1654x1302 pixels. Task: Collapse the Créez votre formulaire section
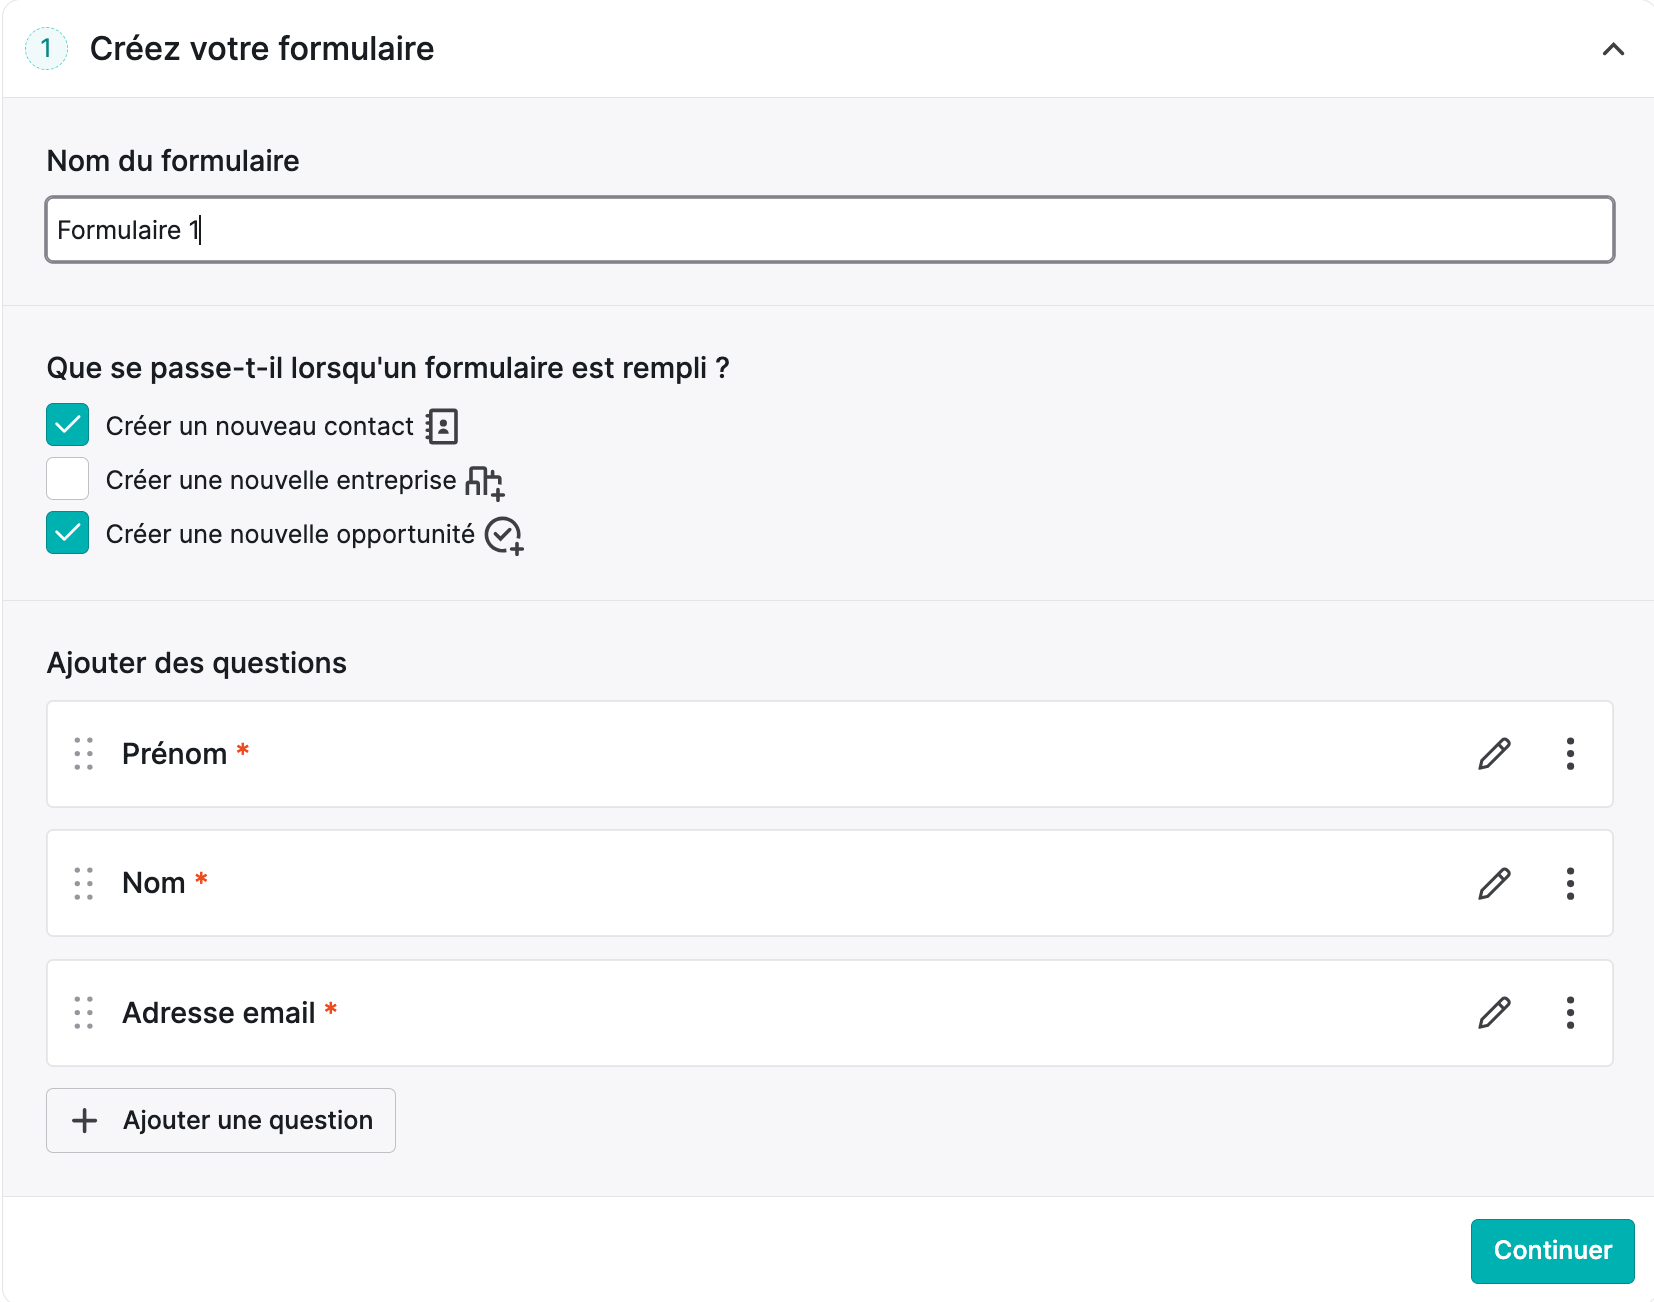click(1613, 49)
